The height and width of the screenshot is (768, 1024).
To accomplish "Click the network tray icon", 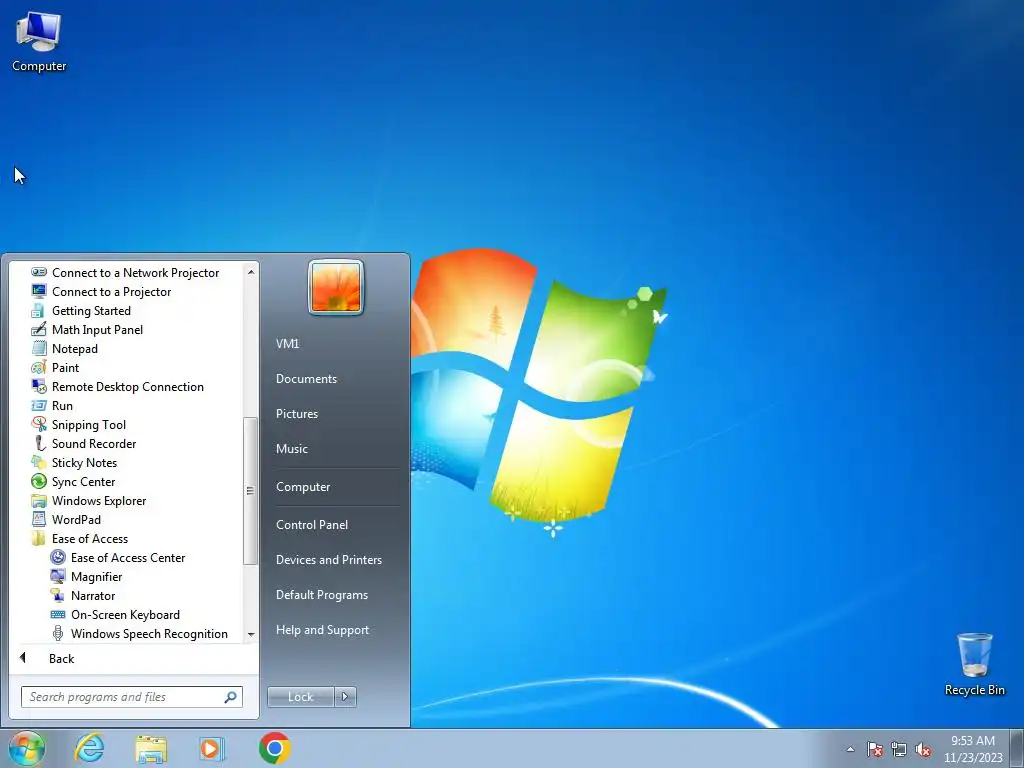I will (899, 749).
